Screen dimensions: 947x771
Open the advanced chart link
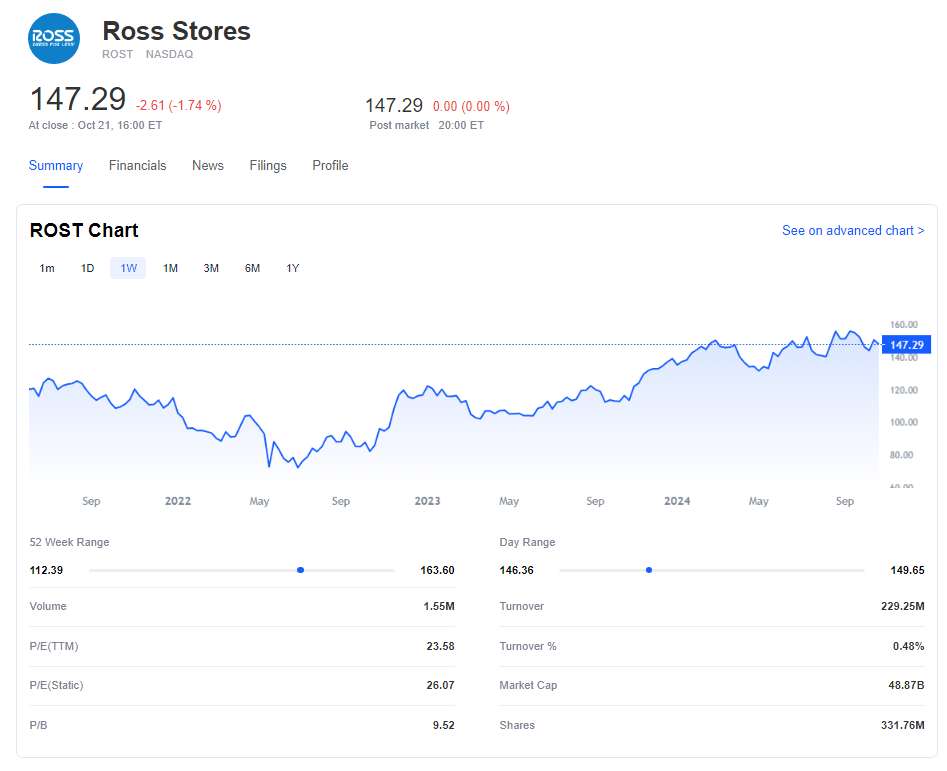click(852, 231)
